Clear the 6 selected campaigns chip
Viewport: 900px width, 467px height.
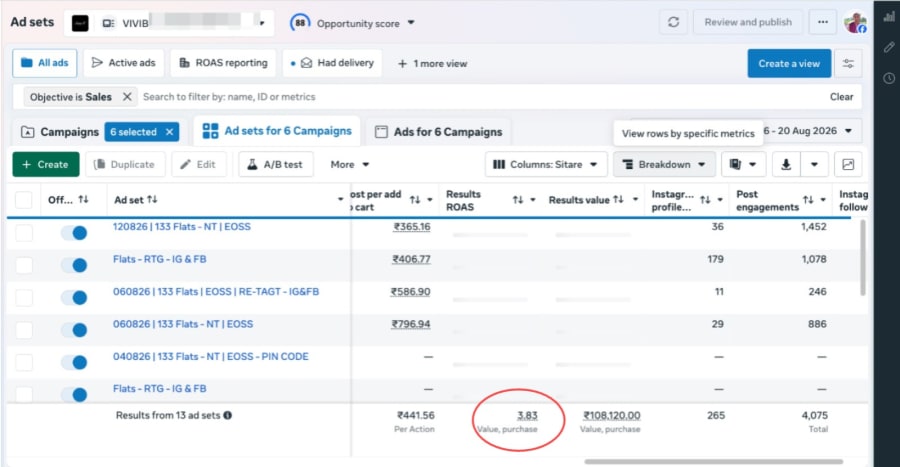[x=169, y=132]
